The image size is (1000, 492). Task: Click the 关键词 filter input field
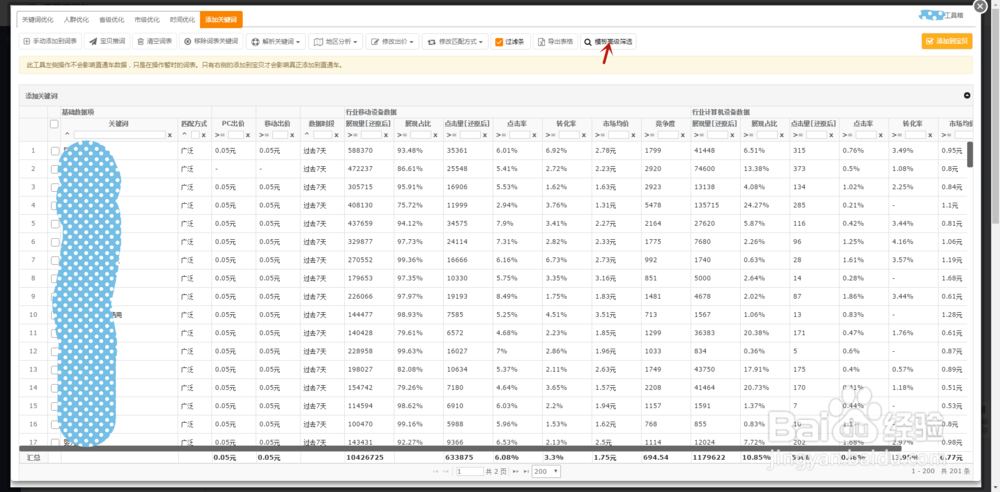pos(119,135)
